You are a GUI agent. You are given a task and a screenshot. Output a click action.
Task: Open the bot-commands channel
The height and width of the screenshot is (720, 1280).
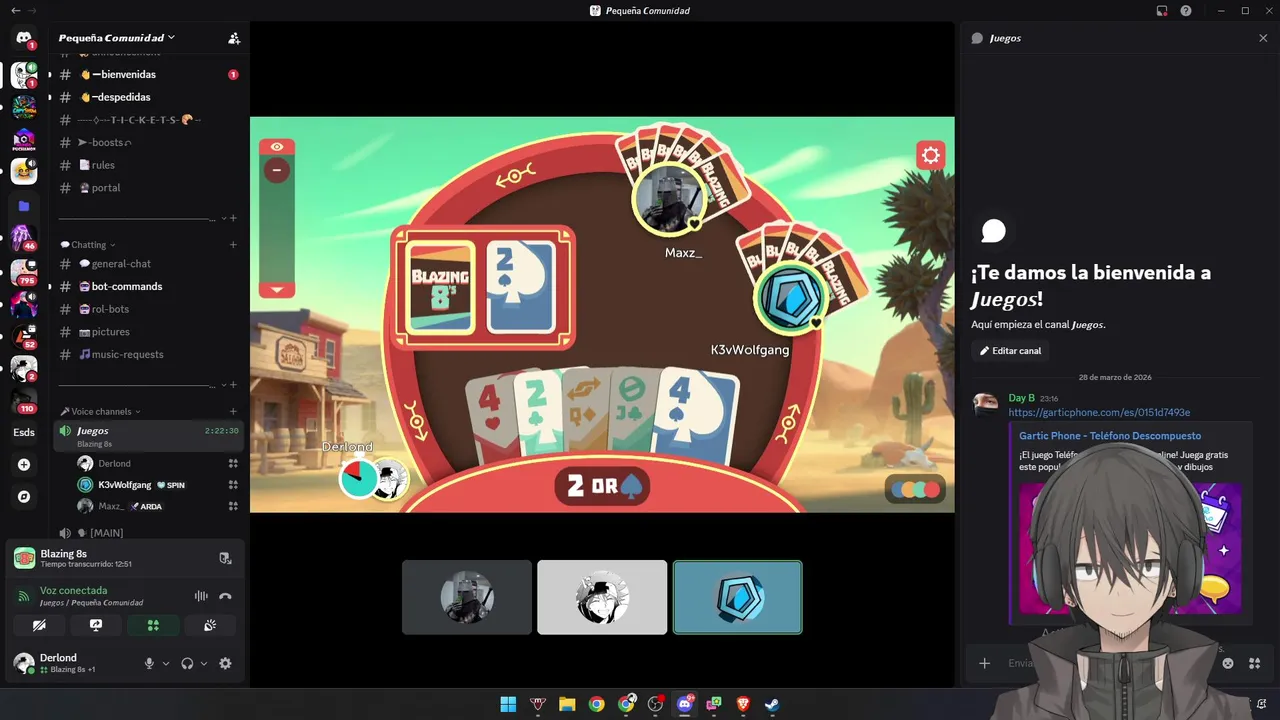(147, 286)
